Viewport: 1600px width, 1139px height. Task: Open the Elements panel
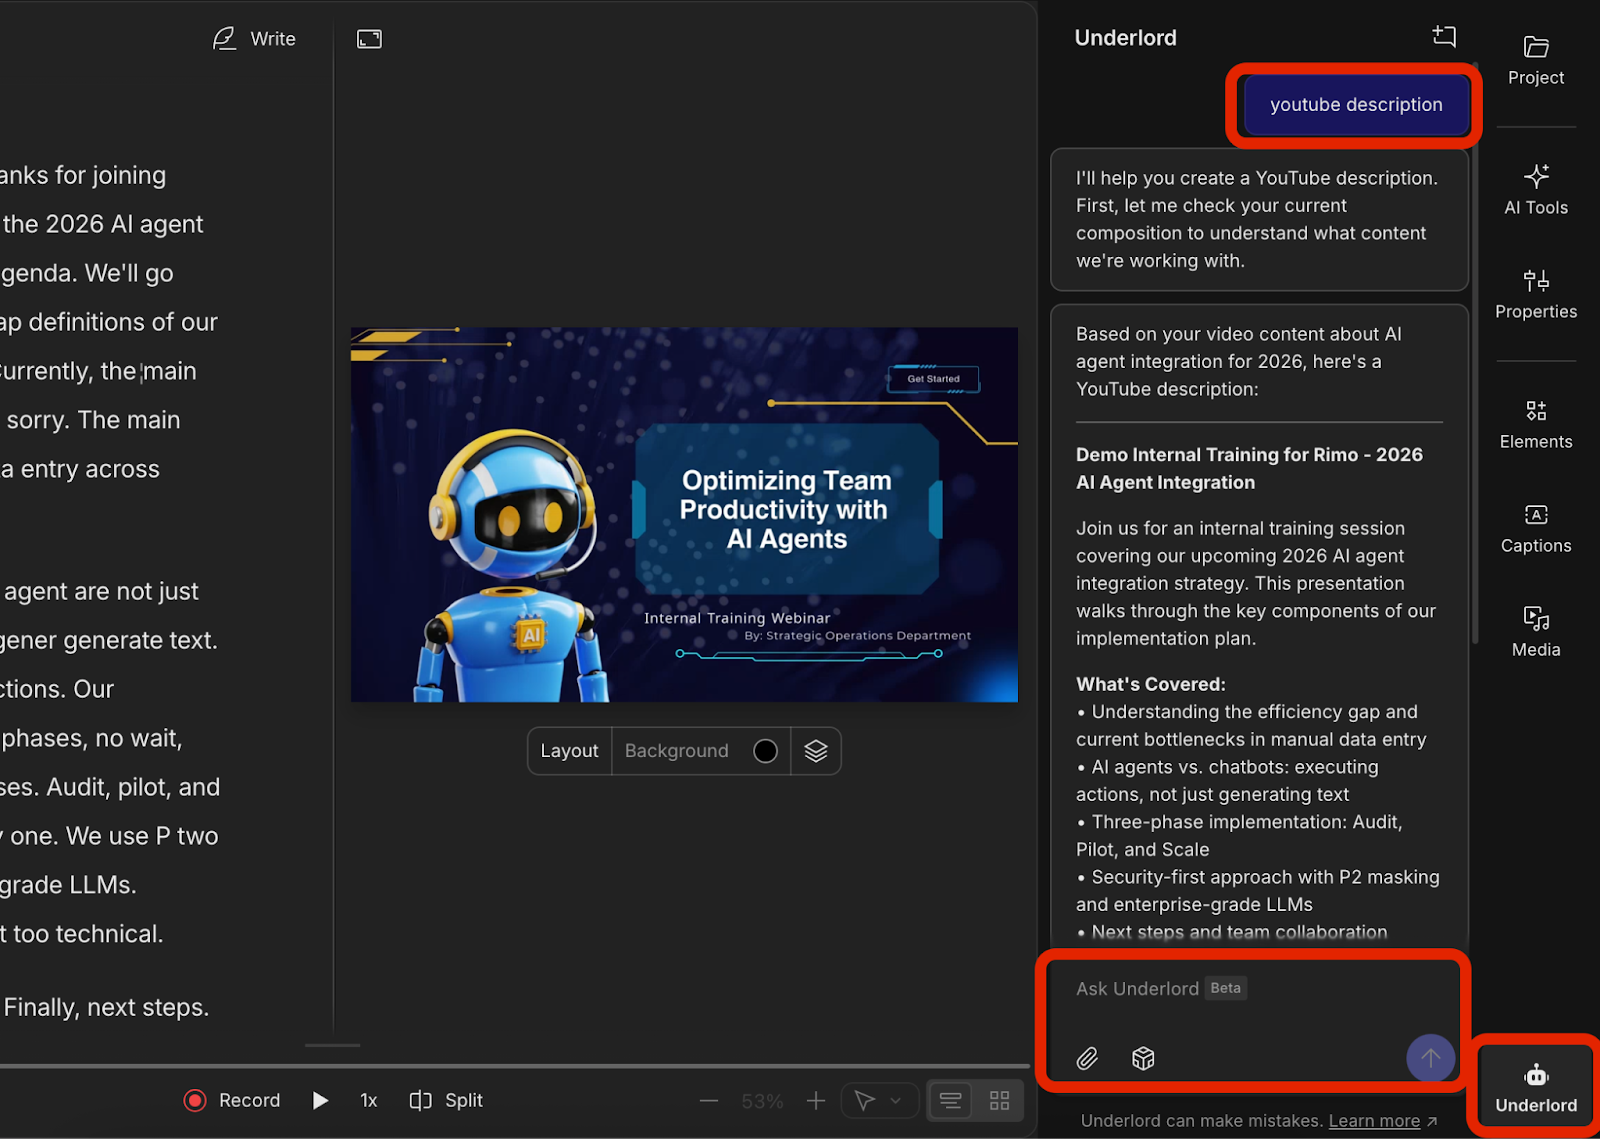point(1535,424)
